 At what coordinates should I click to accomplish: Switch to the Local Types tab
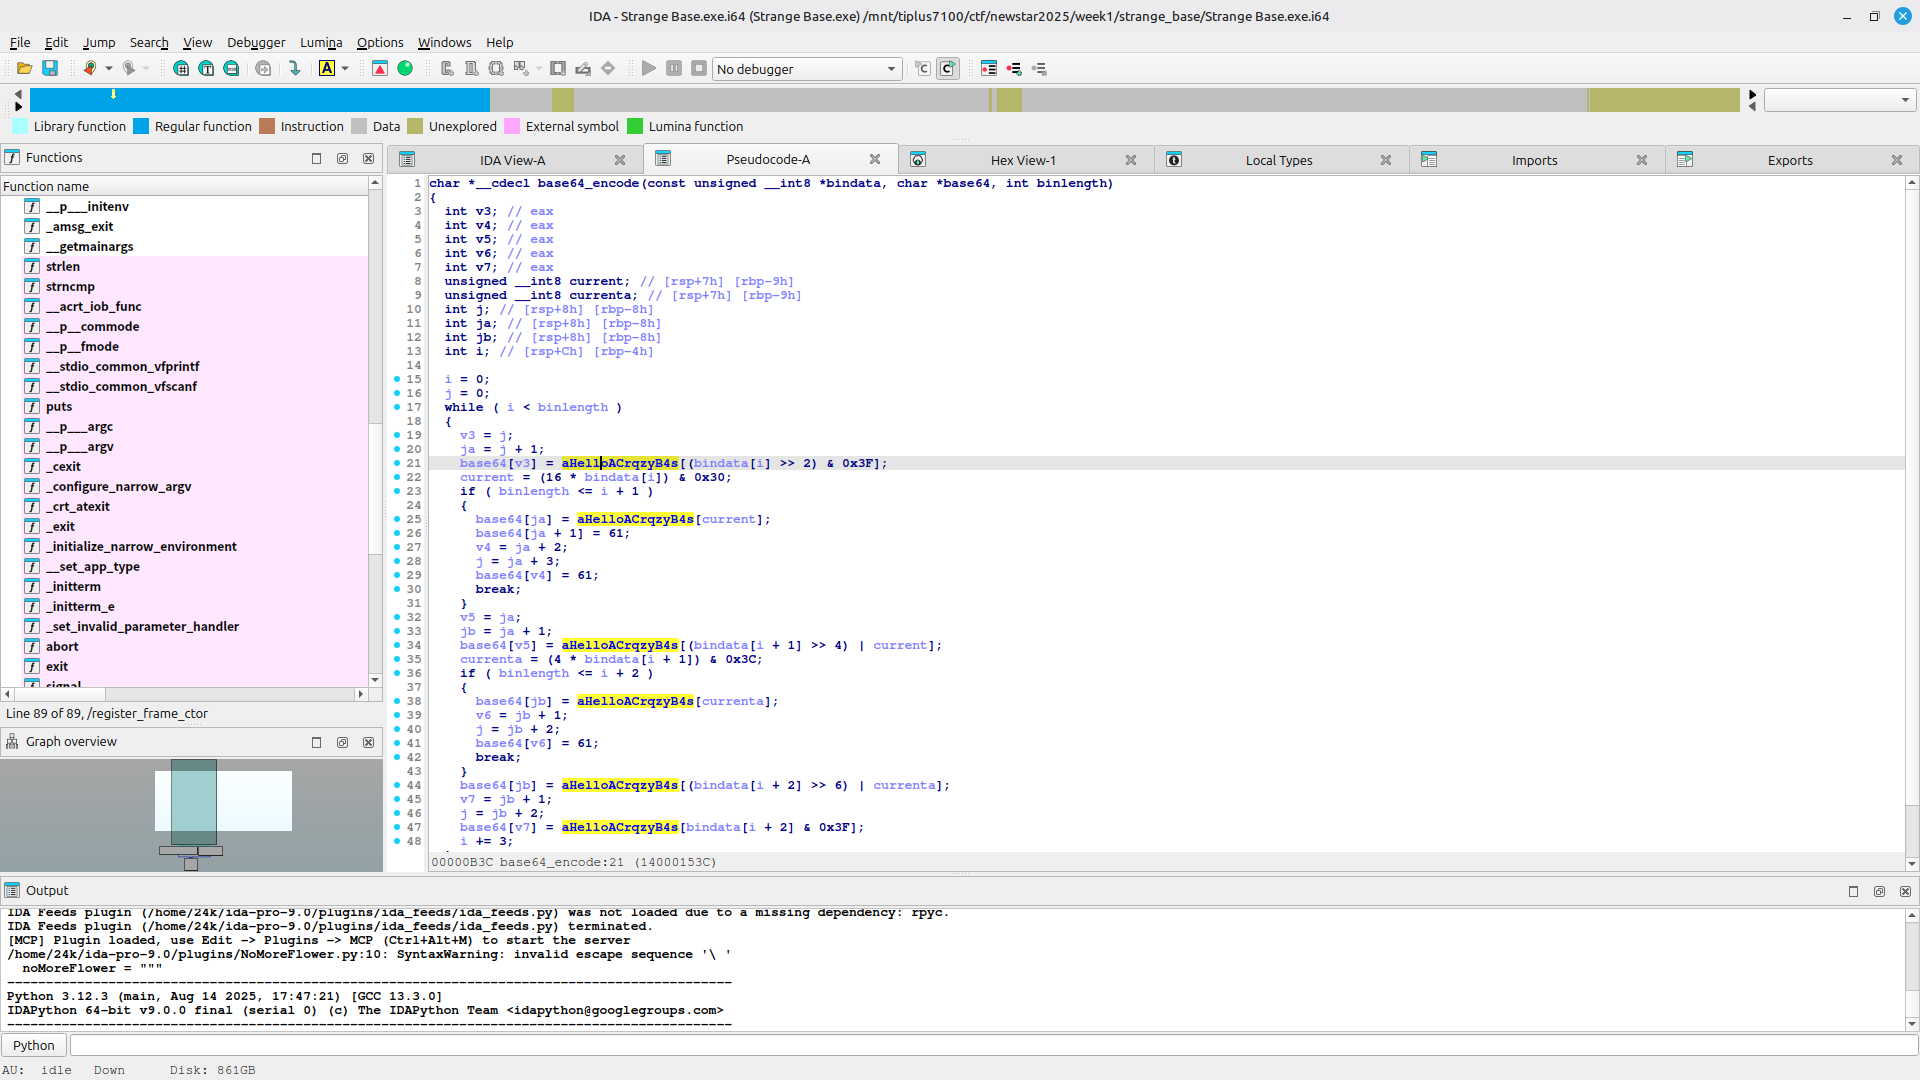pos(1278,160)
